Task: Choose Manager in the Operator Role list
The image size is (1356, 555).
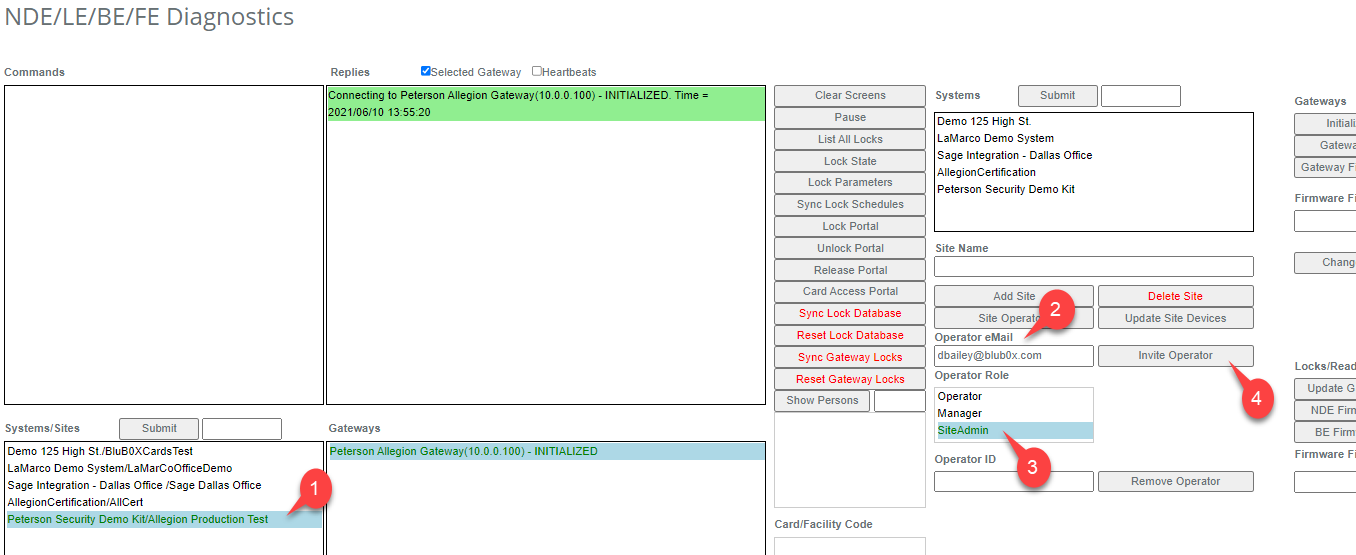Action: (959, 413)
